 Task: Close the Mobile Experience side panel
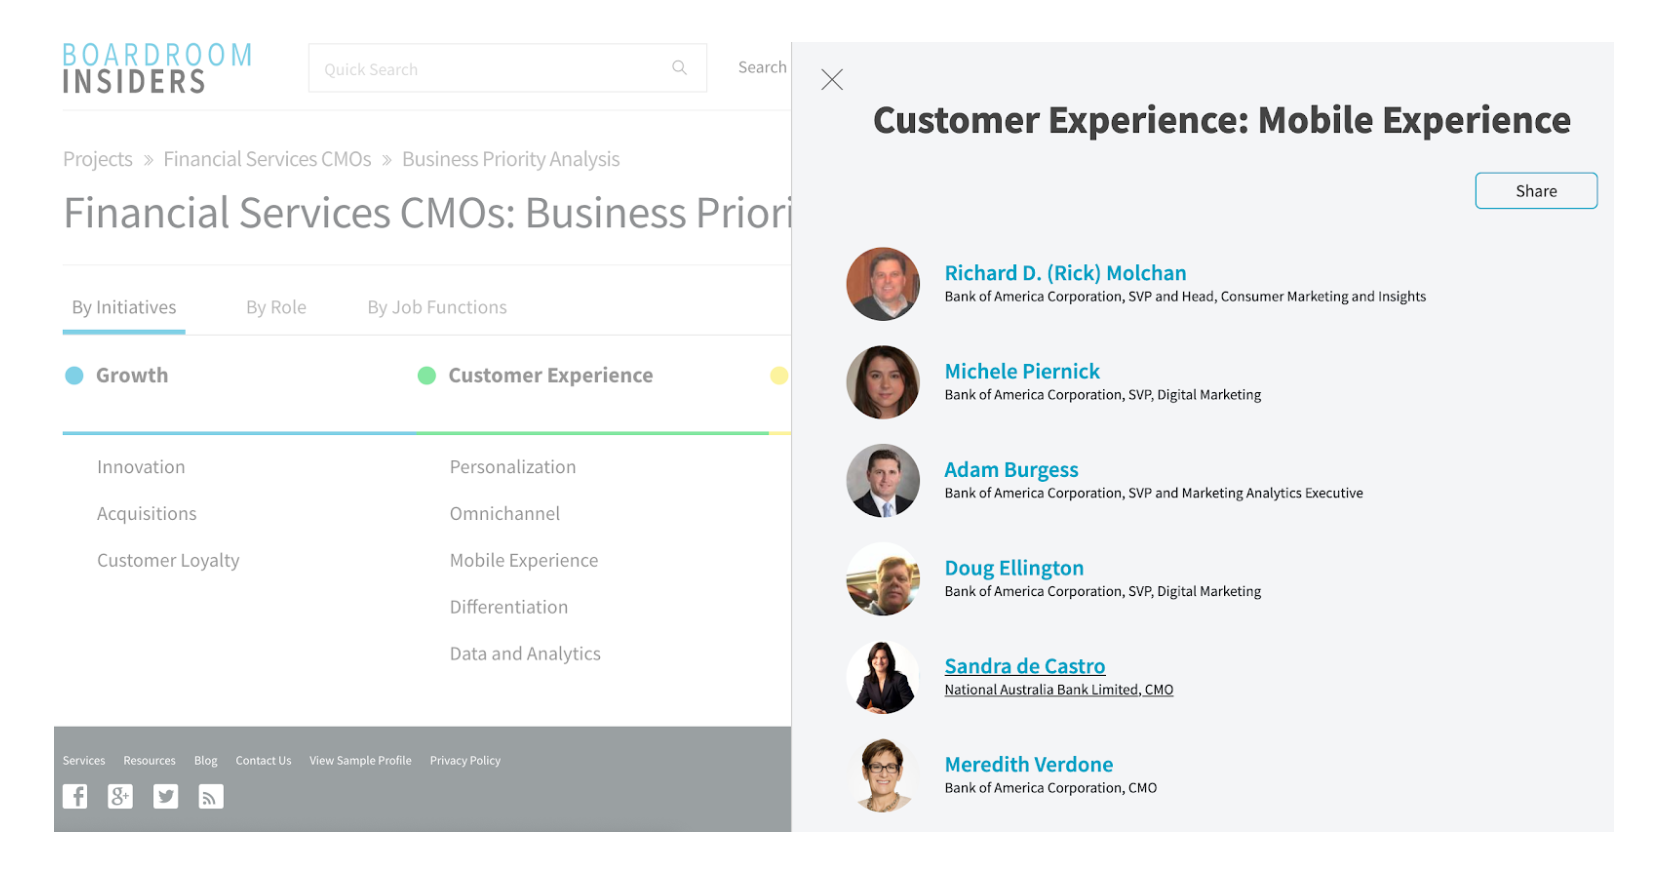click(832, 80)
